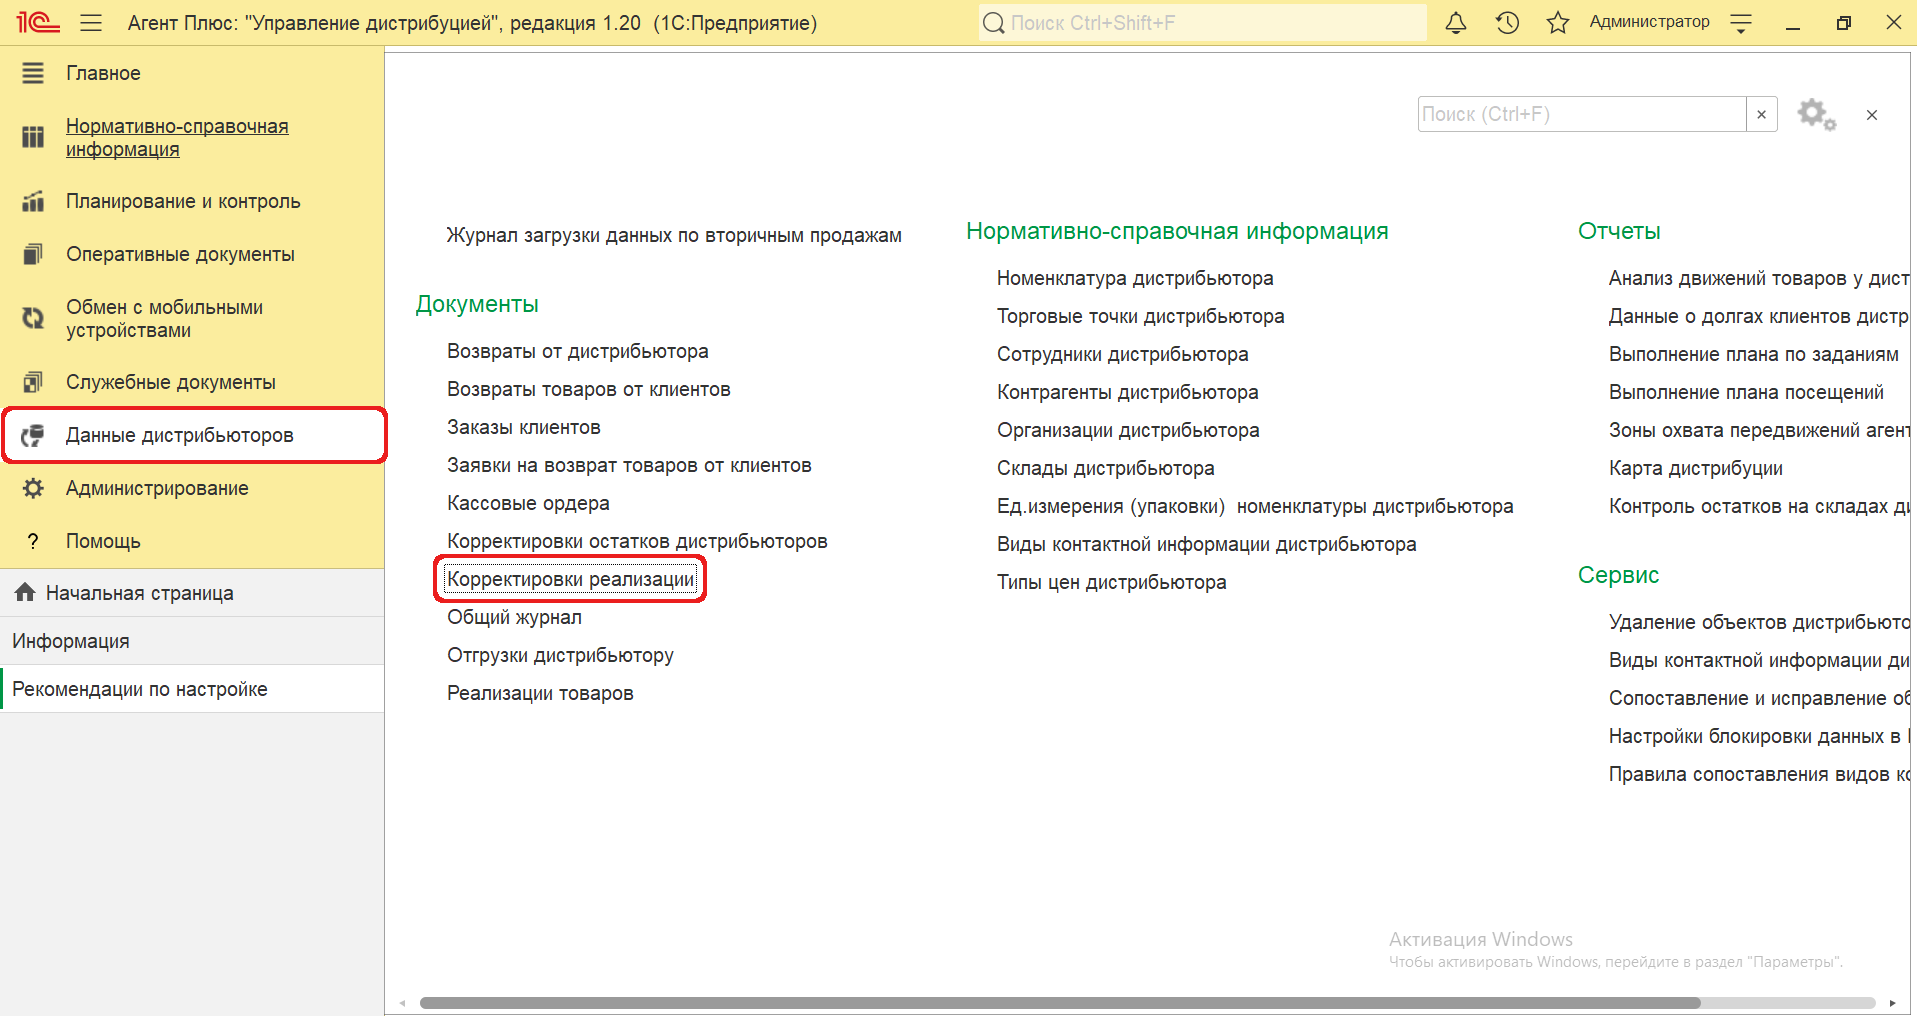
Task: Click the Обмен с мобильными устройствами sync icon
Action: click(33, 318)
